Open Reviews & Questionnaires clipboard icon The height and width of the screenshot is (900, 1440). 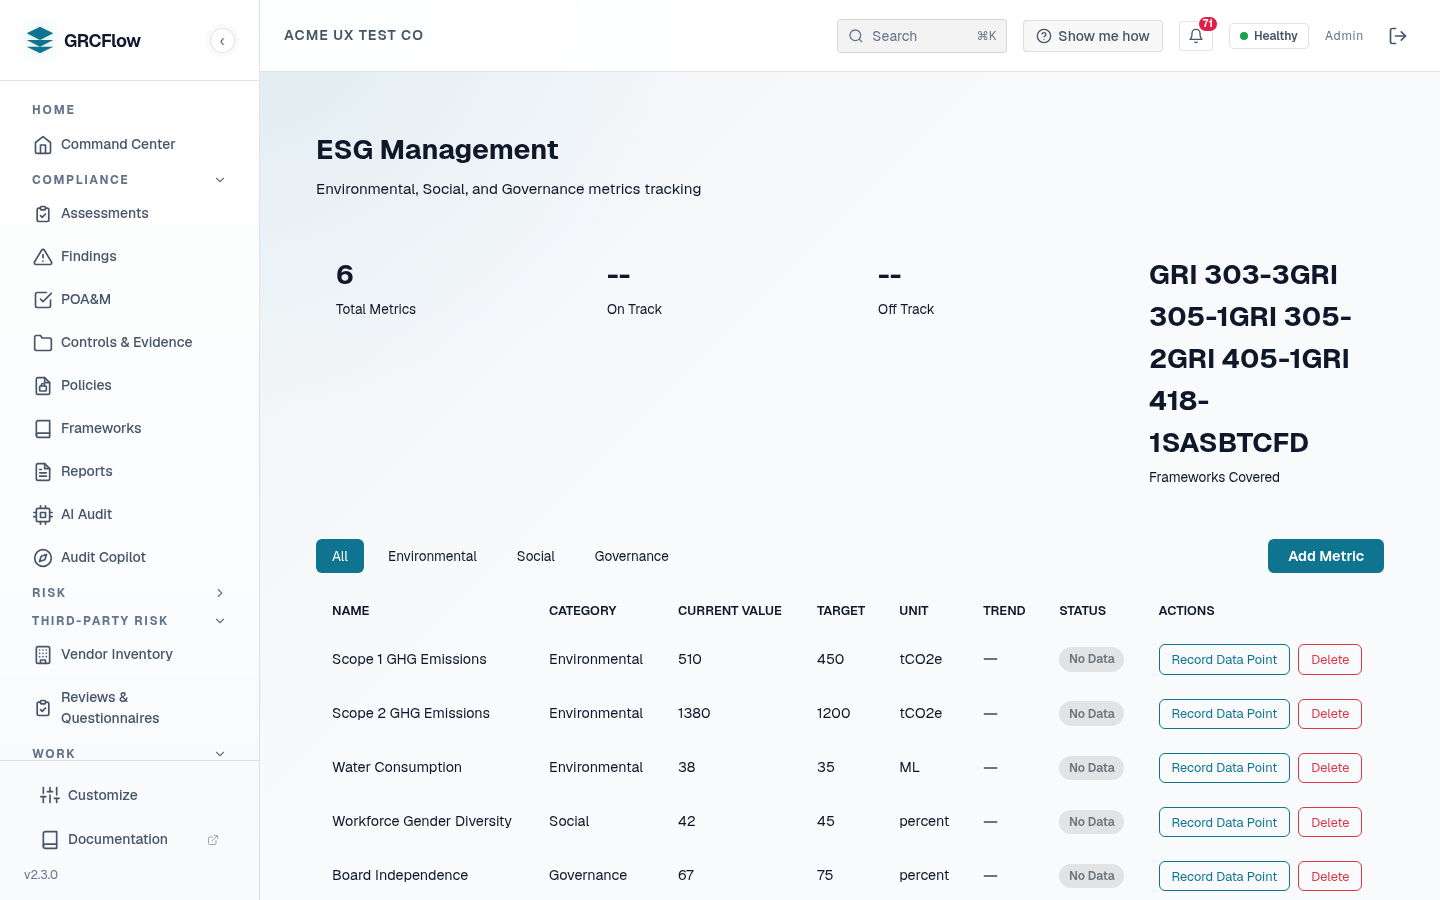point(43,708)
